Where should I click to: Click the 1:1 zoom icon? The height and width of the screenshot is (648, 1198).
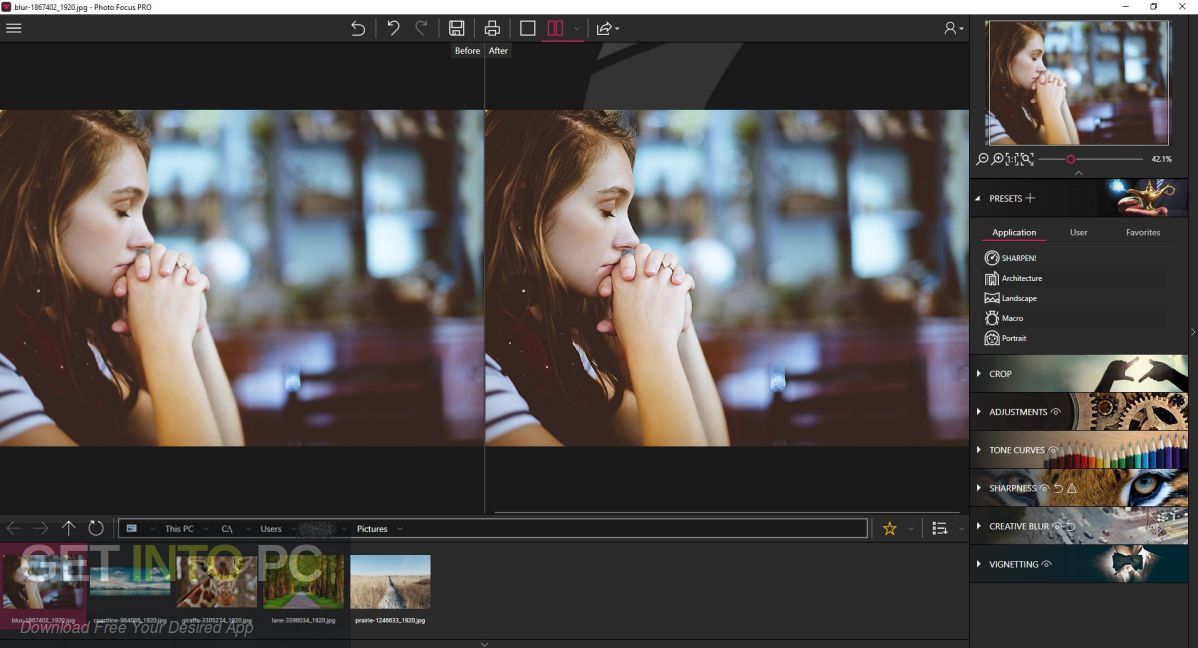click(x=1012, y=159)
